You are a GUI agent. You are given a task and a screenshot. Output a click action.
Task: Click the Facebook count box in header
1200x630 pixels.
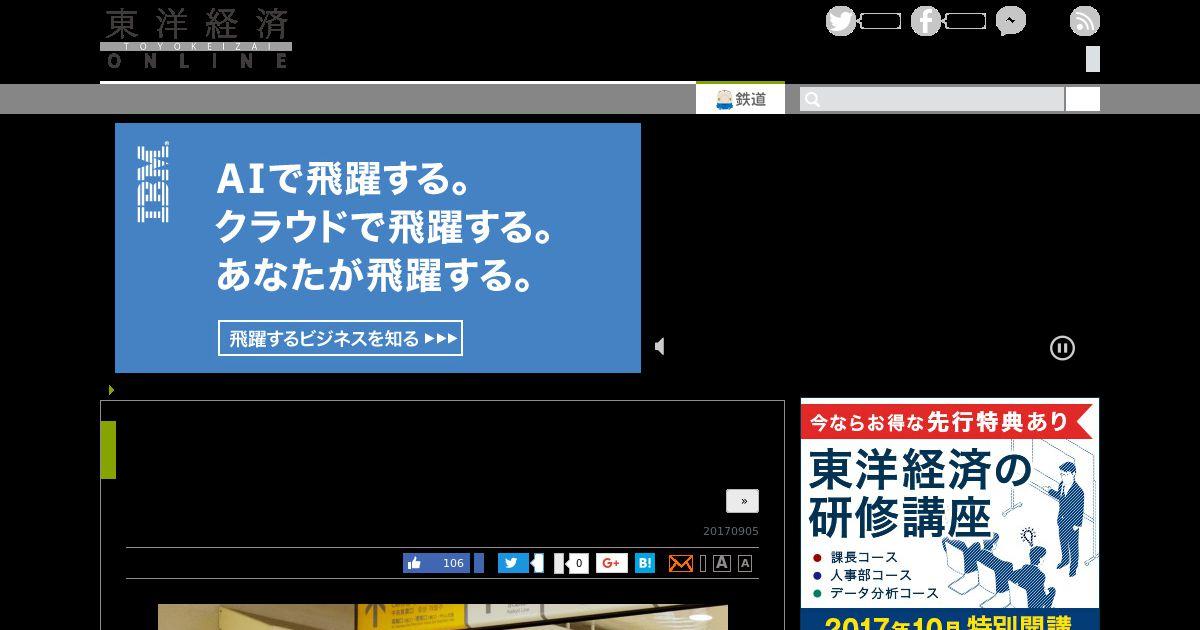click(965, 21)
